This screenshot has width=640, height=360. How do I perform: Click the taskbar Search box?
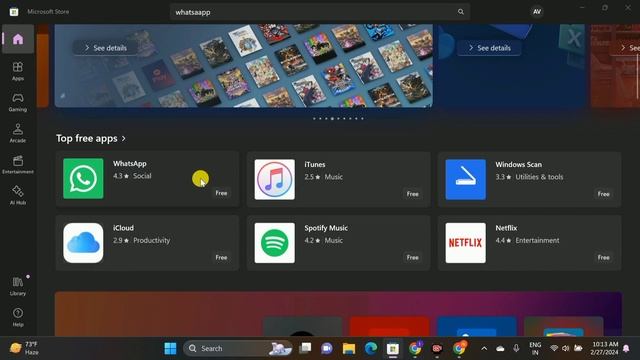click(238, 348)
